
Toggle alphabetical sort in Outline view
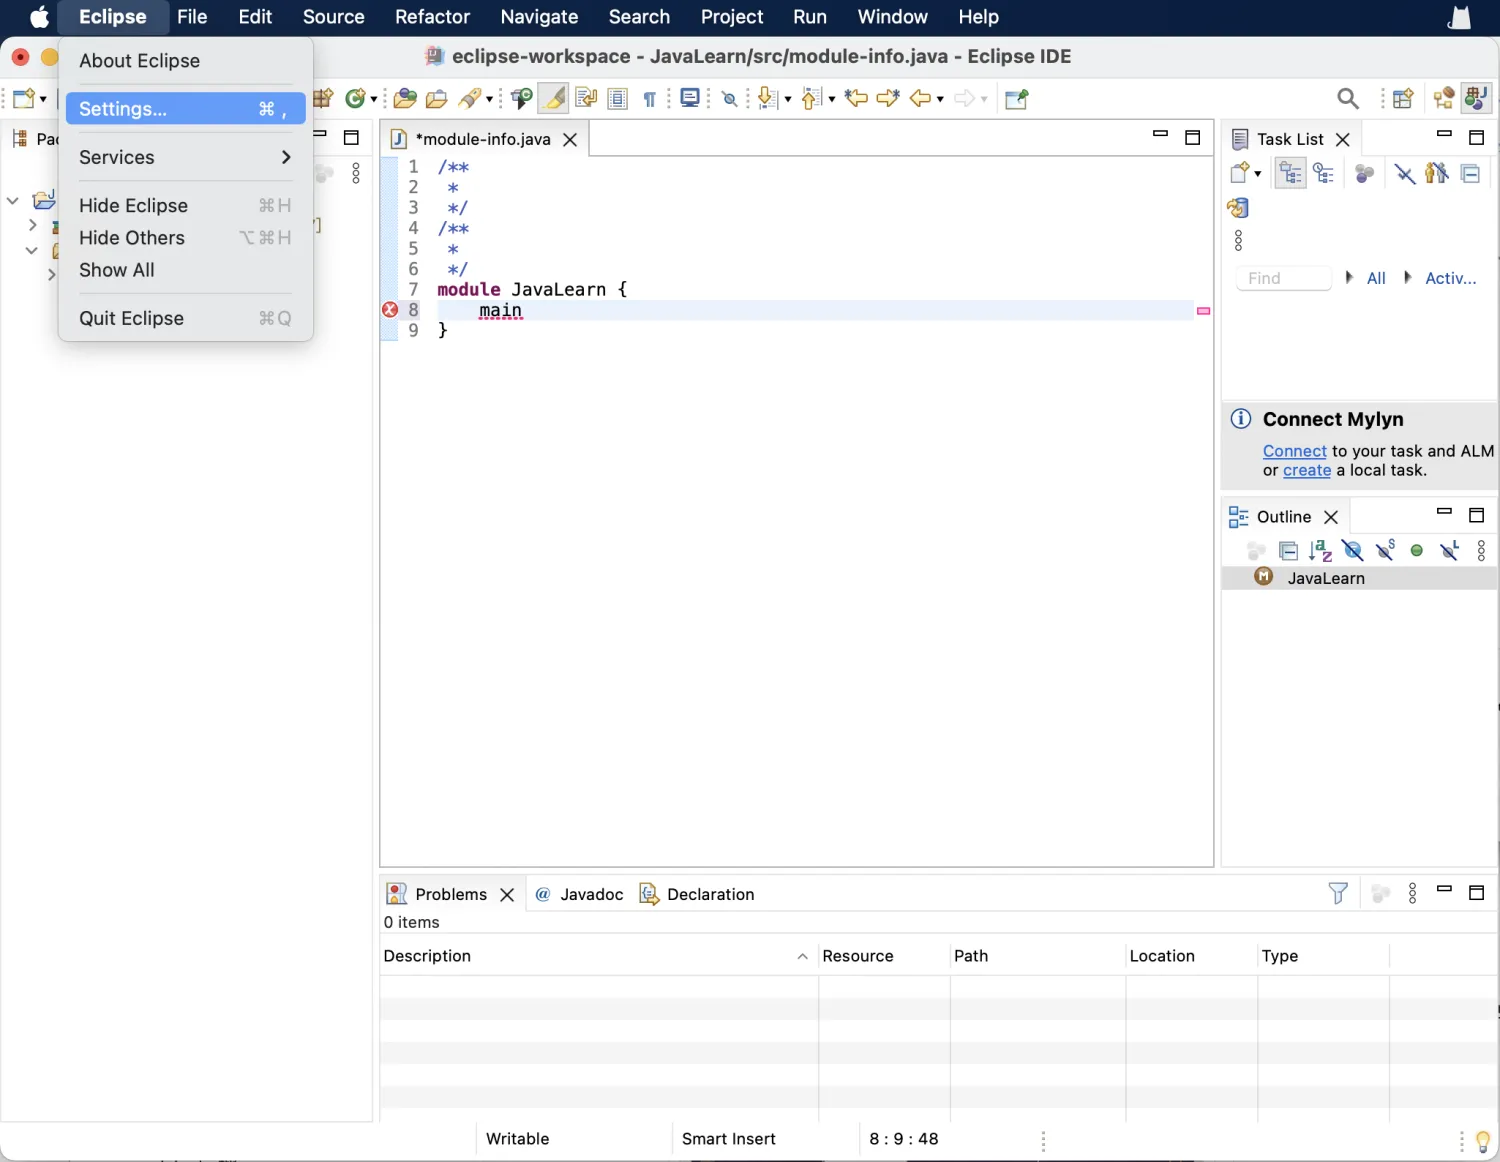pyautogui.click(x=1320, y=550)
